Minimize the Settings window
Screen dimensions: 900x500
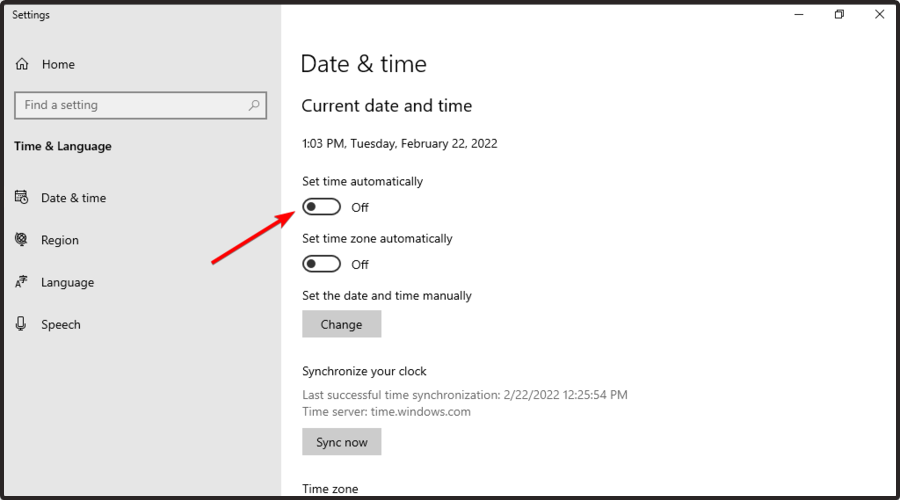pyautogui.click(x=799, y=14)
